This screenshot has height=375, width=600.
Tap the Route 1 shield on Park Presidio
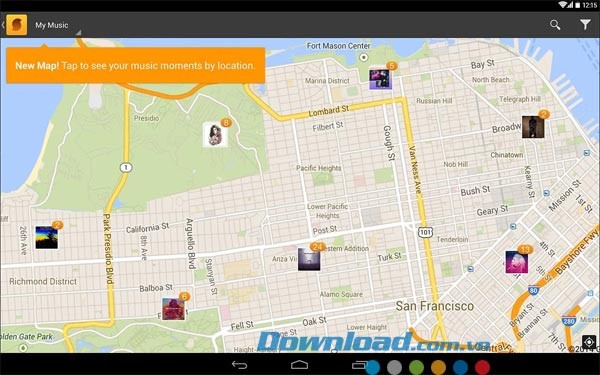[x=126, y=168]
